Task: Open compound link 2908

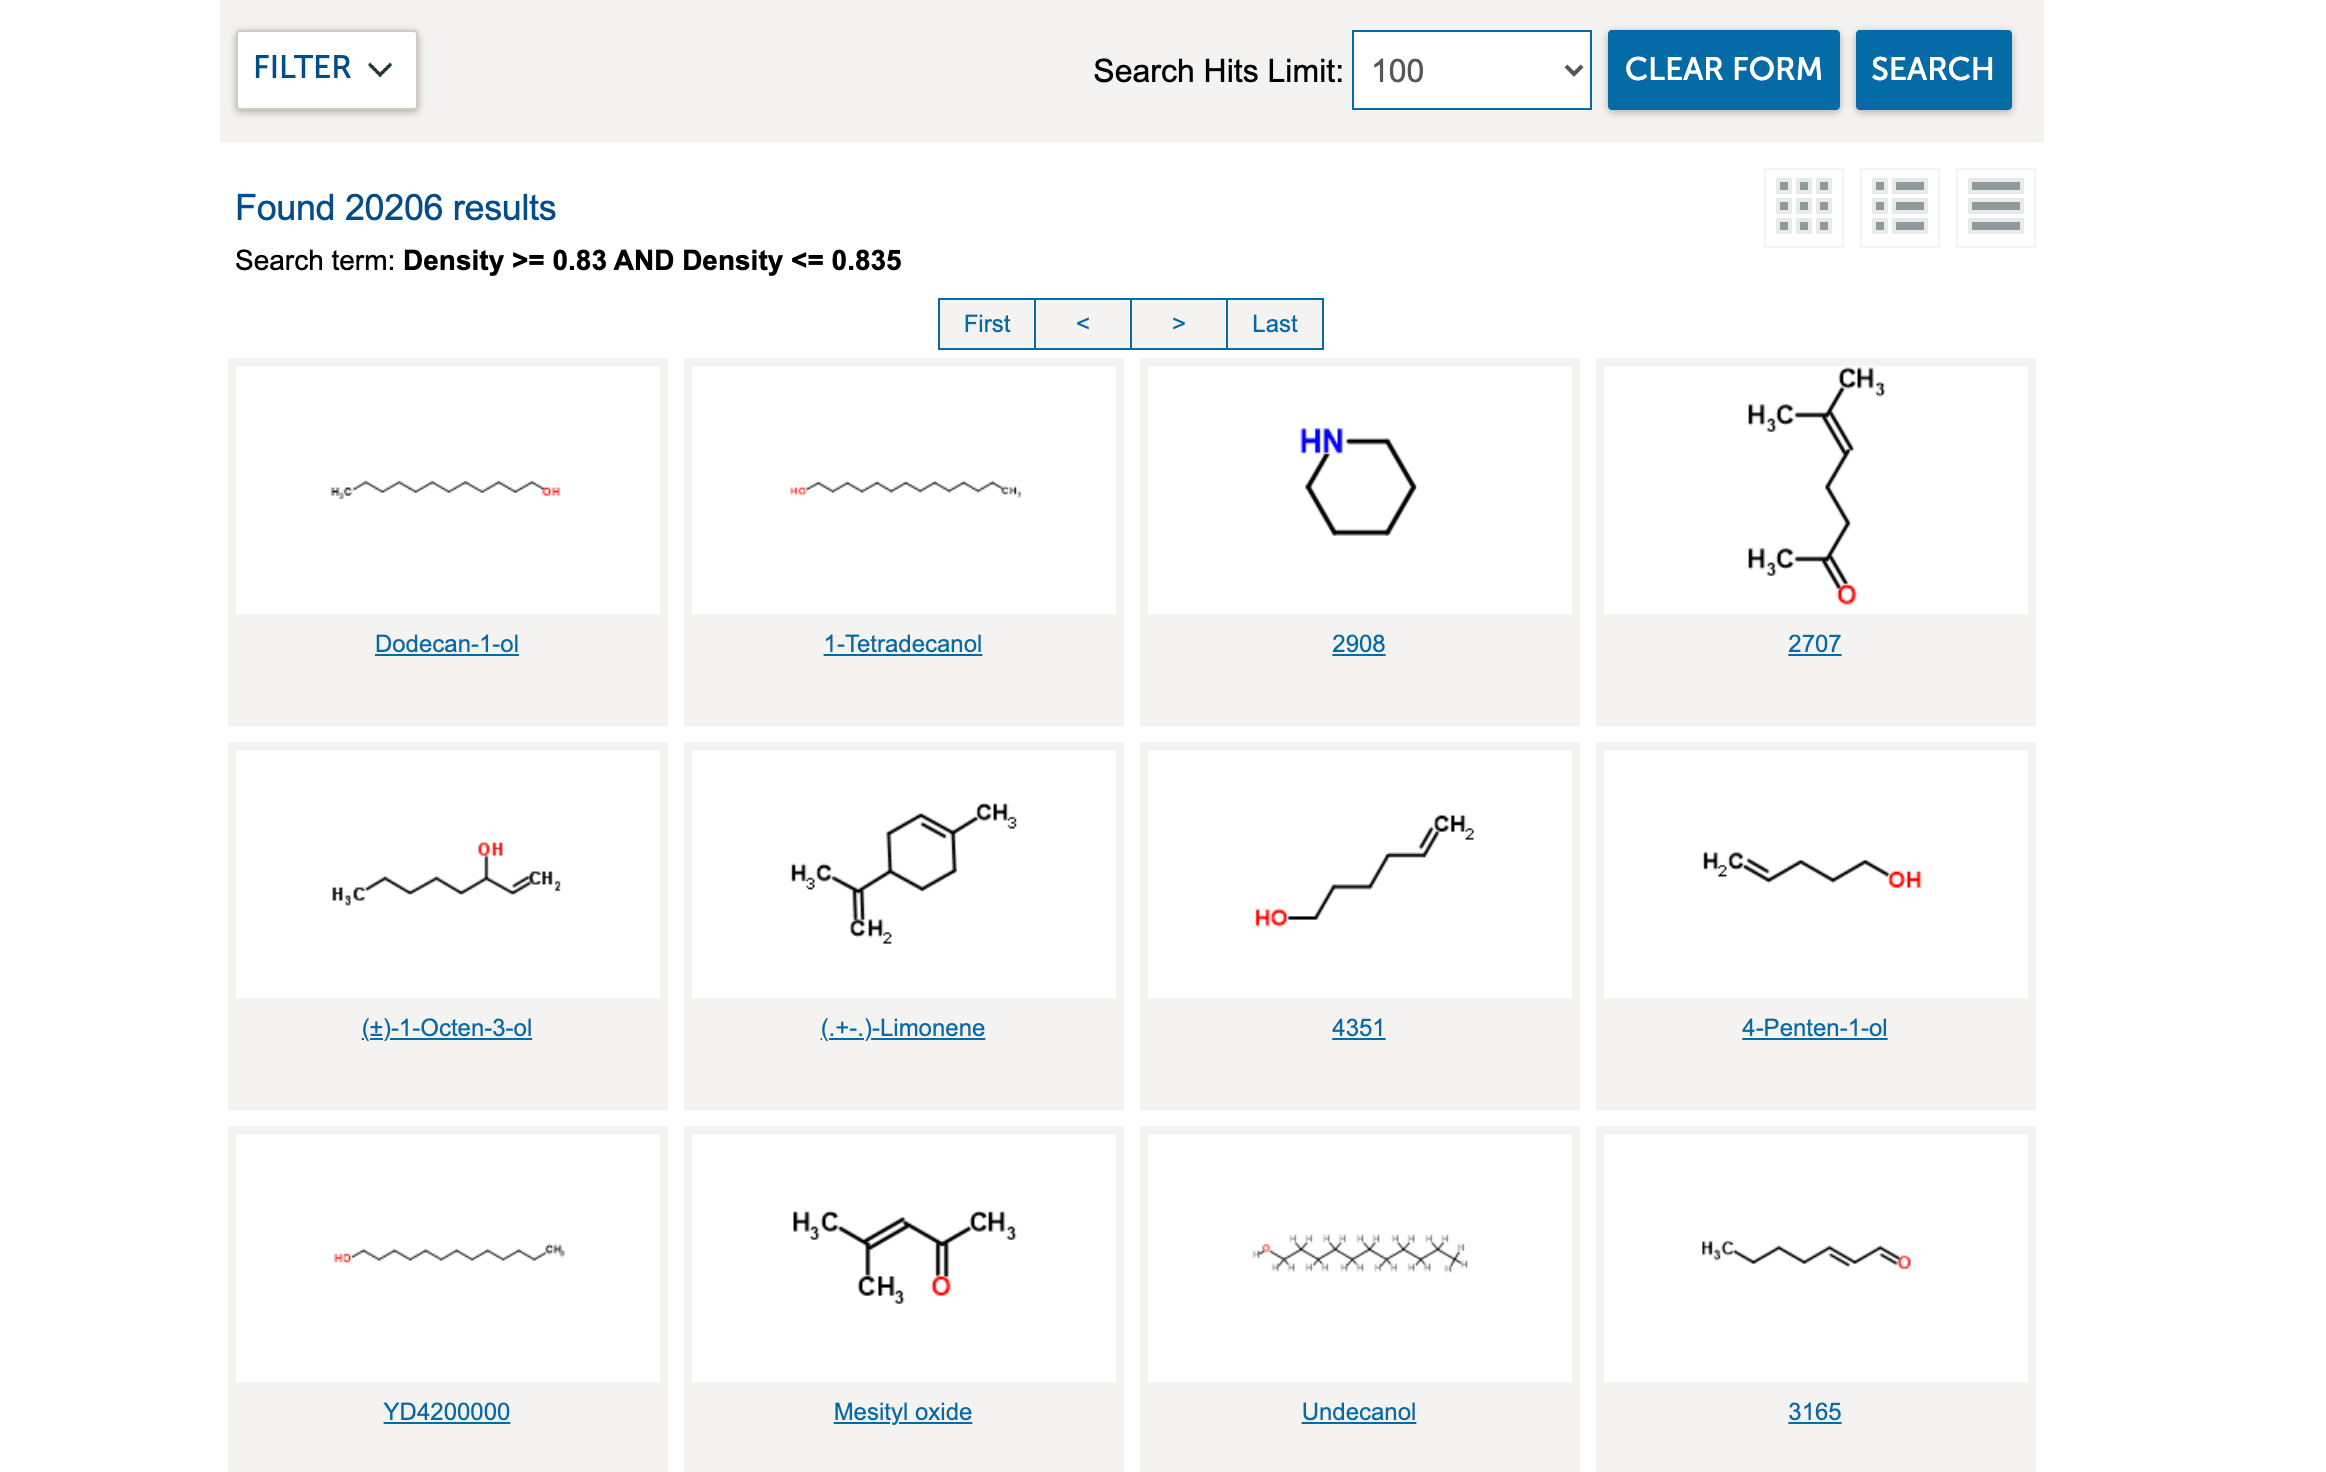Action: (x=1359, y=644)
